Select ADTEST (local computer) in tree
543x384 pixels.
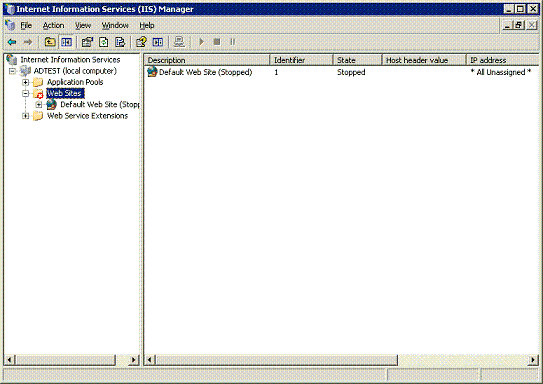[x=75, y=71]
